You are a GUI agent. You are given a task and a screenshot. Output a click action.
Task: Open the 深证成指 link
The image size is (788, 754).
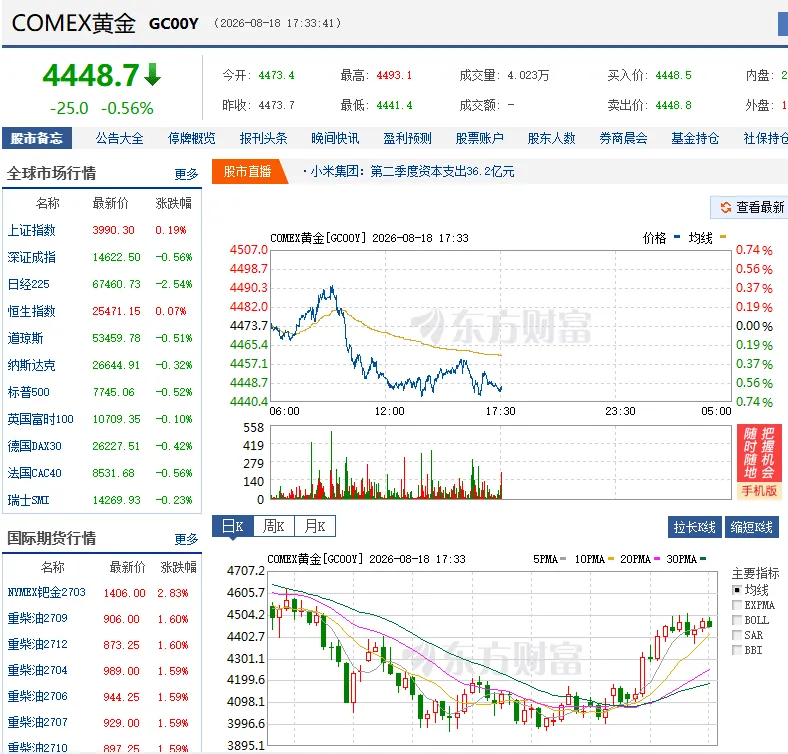click(31, 257)
